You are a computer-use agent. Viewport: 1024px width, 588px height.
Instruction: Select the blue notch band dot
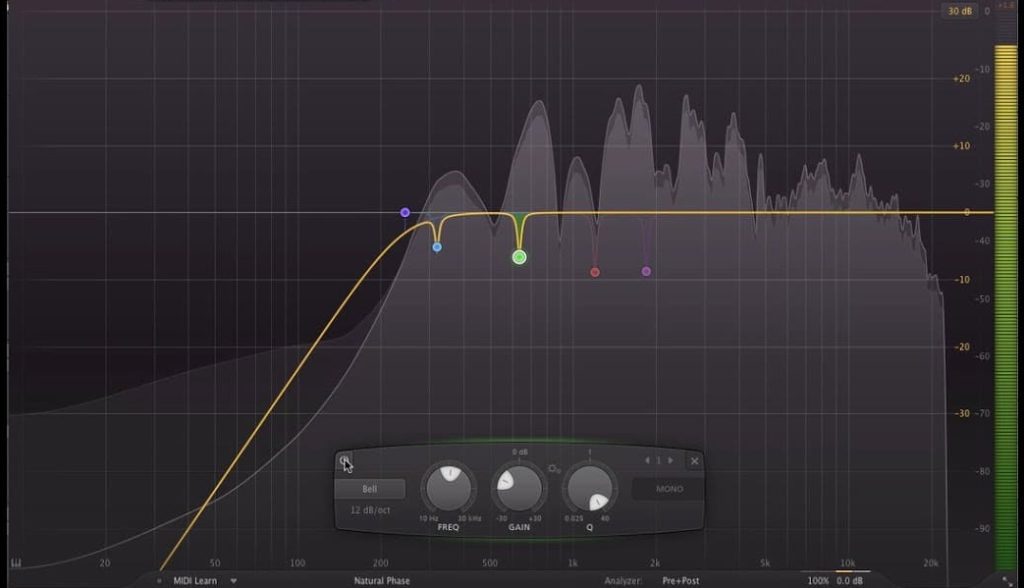(435, 244)
